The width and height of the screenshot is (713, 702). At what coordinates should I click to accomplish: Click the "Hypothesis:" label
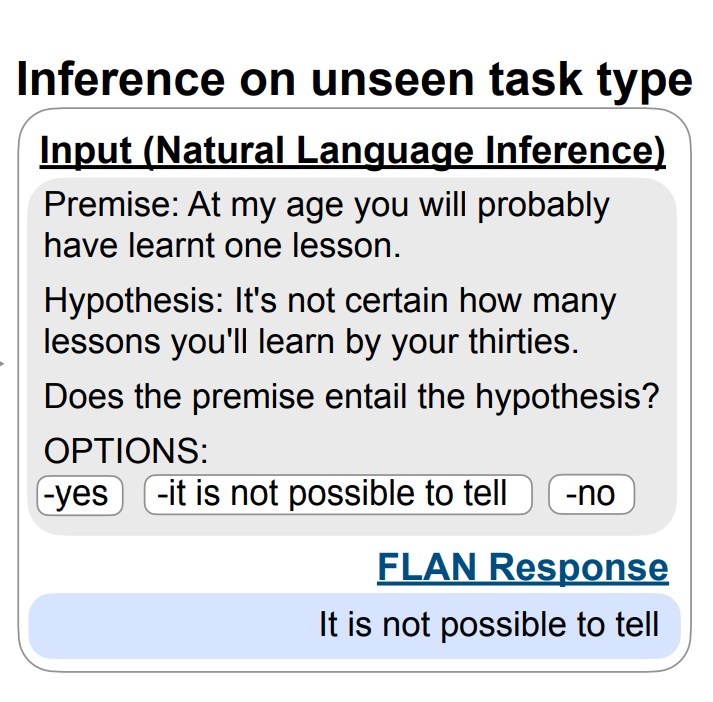[135, 301]
